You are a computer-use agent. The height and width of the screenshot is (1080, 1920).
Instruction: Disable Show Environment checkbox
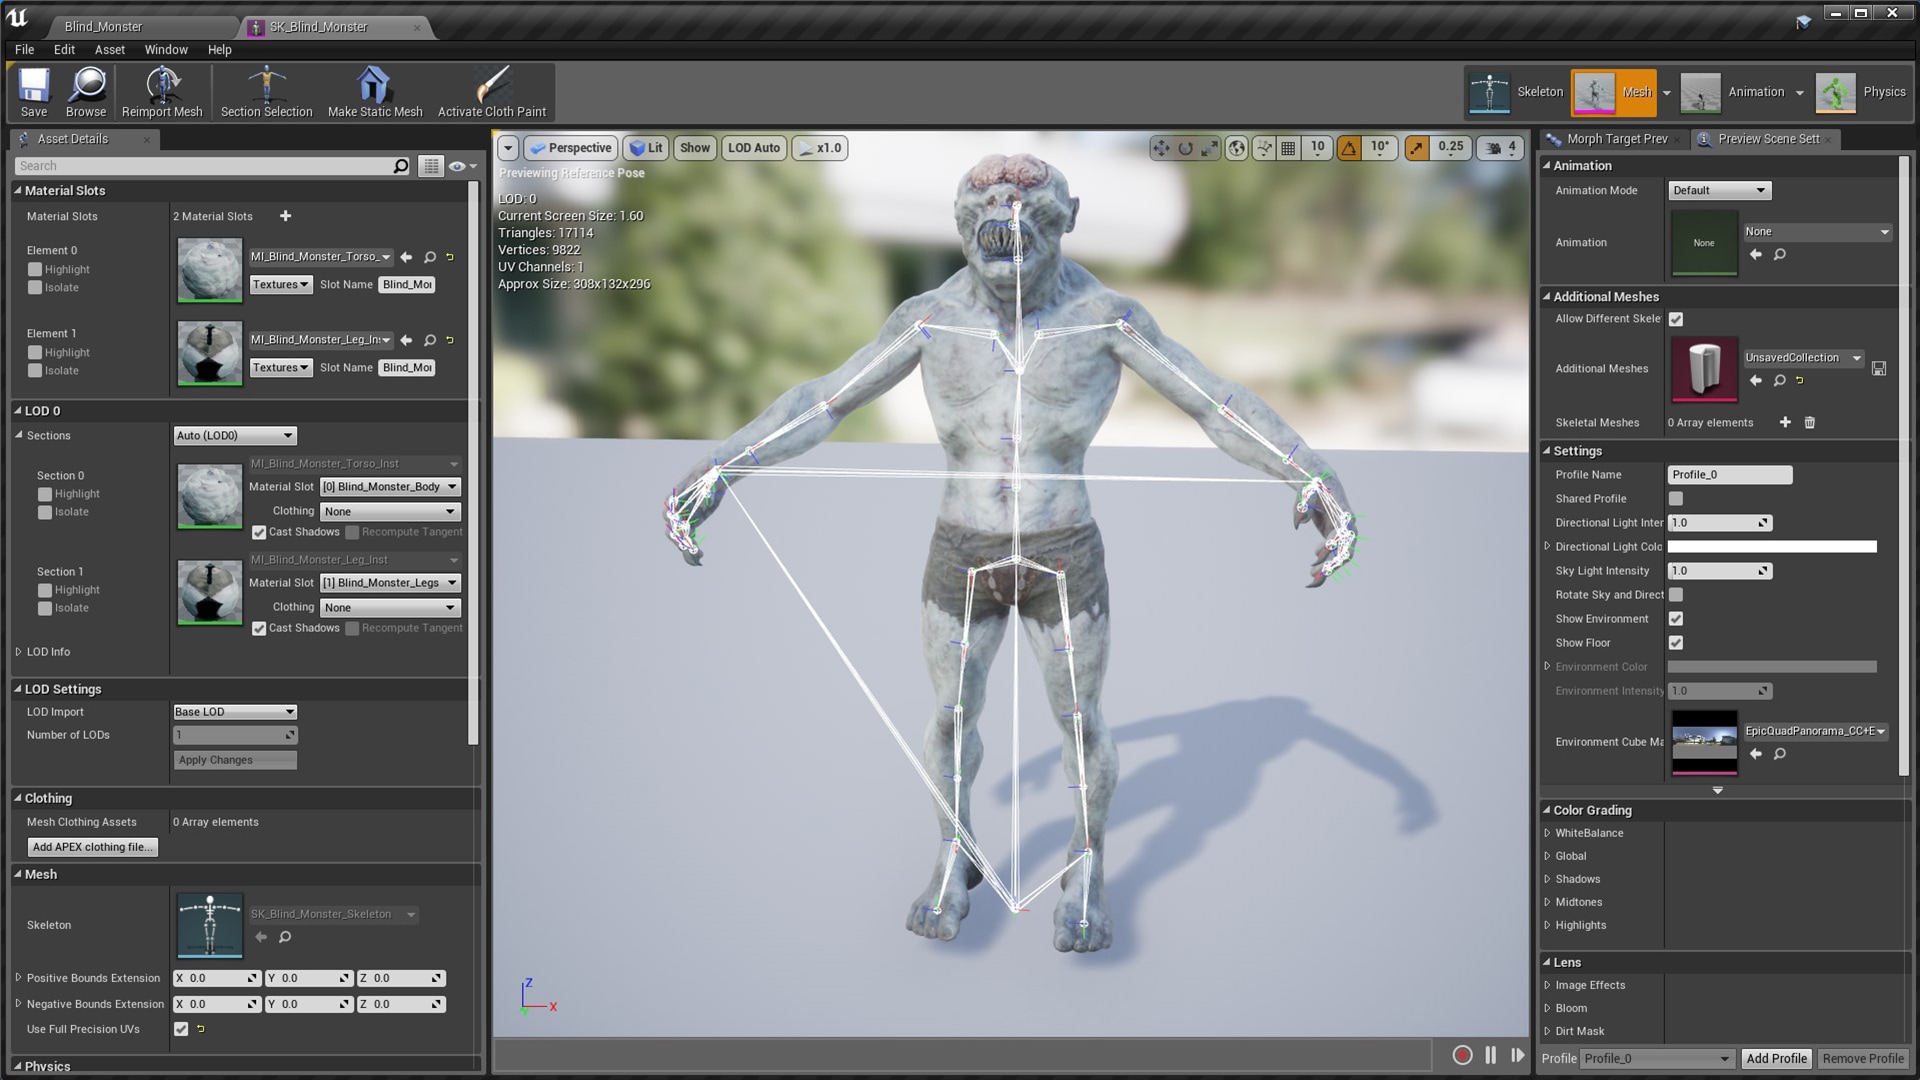click(x=1676, y=618)
